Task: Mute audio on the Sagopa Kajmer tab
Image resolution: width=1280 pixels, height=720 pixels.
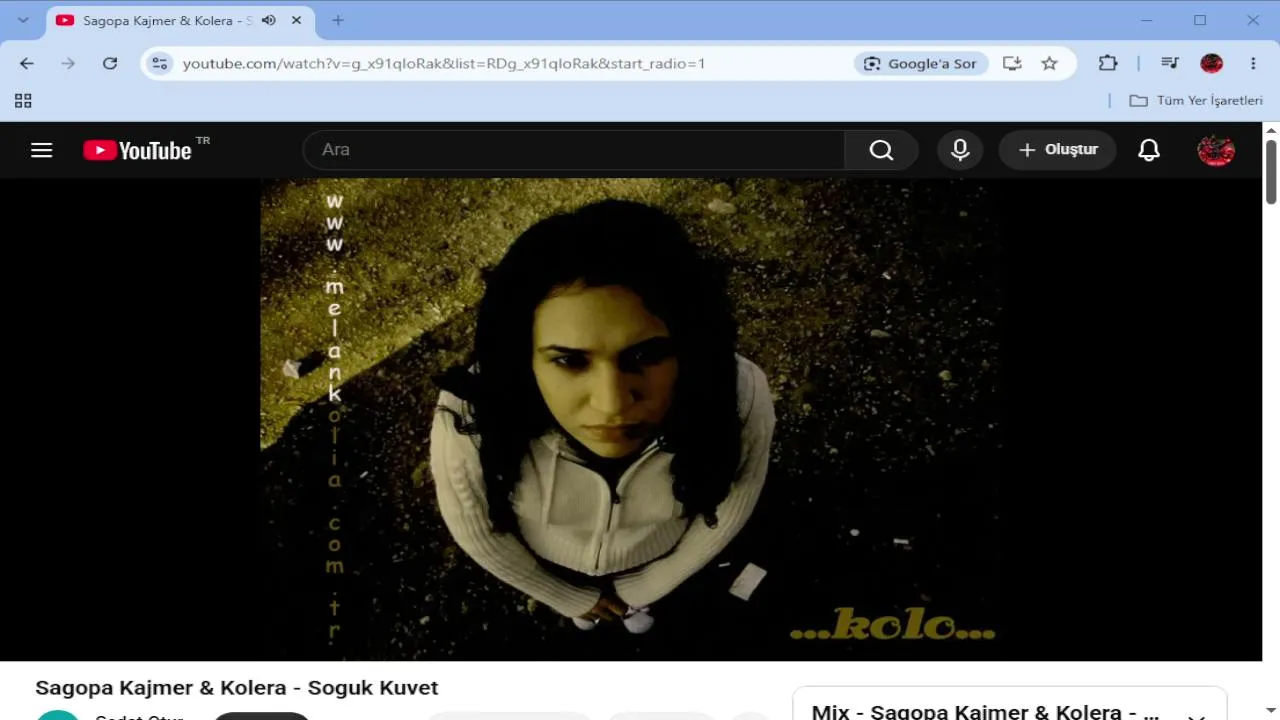Action: (269, 20)
